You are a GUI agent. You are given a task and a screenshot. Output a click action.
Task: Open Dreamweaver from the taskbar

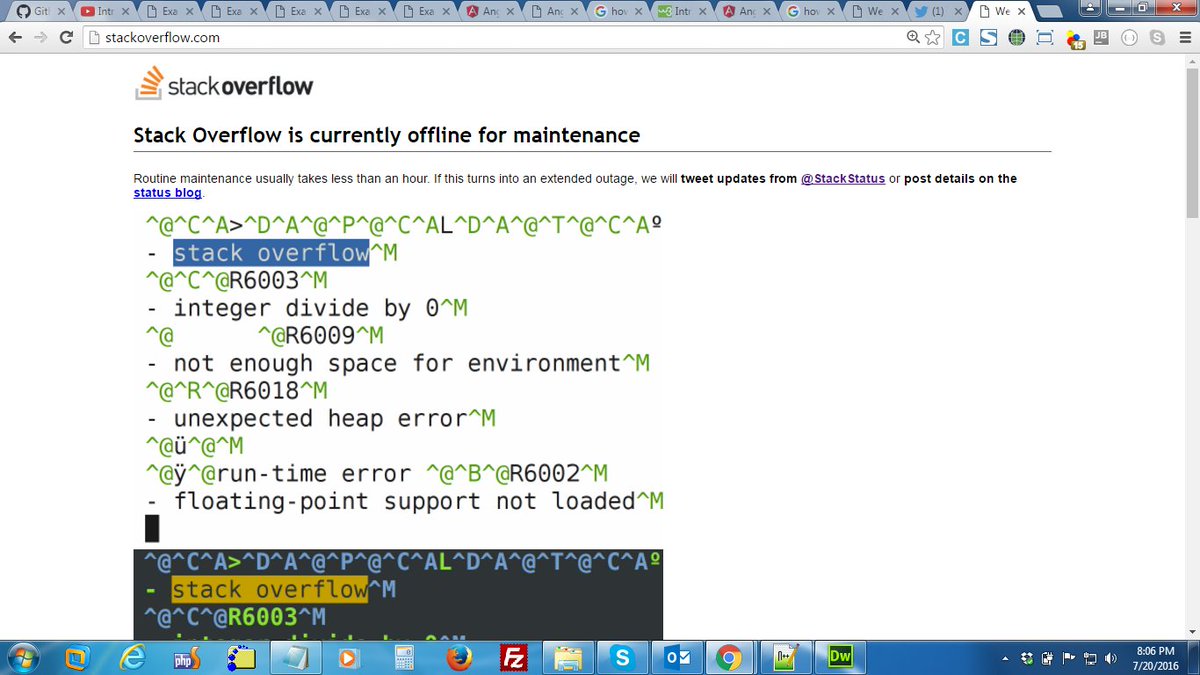pyautogui.click(x=840, y=658)
